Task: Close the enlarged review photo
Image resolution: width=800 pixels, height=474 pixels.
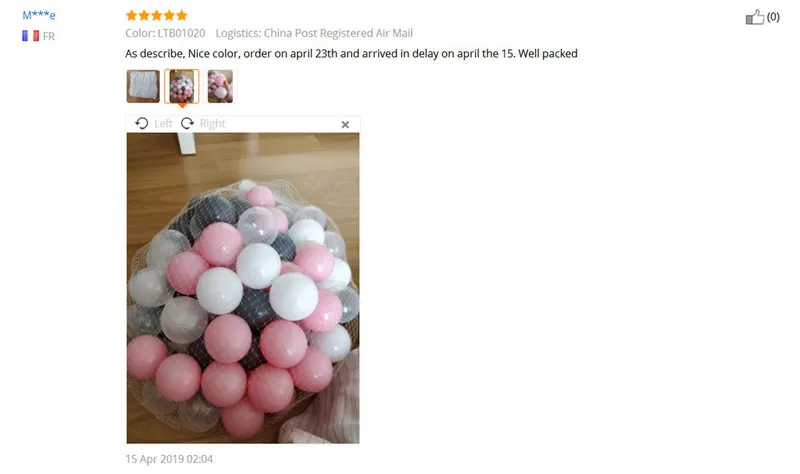Action: (345, 124)
